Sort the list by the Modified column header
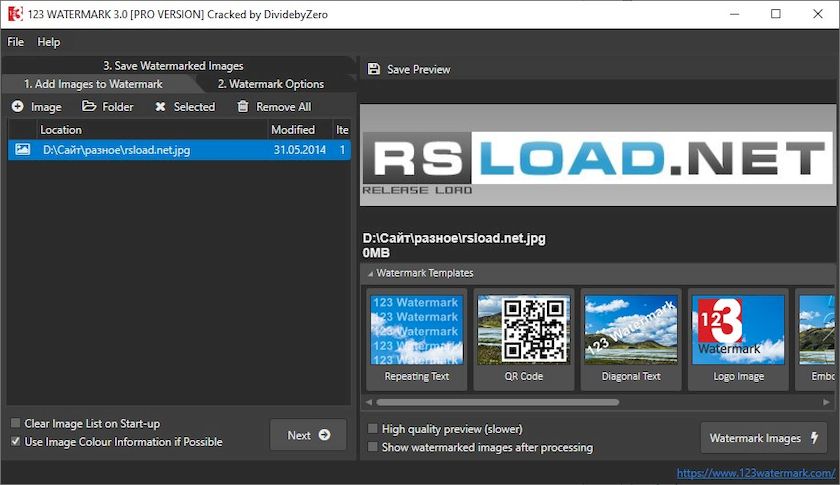The width and height of the screenshot is (840, 485). pyautogui.click(x=292, y=130)
